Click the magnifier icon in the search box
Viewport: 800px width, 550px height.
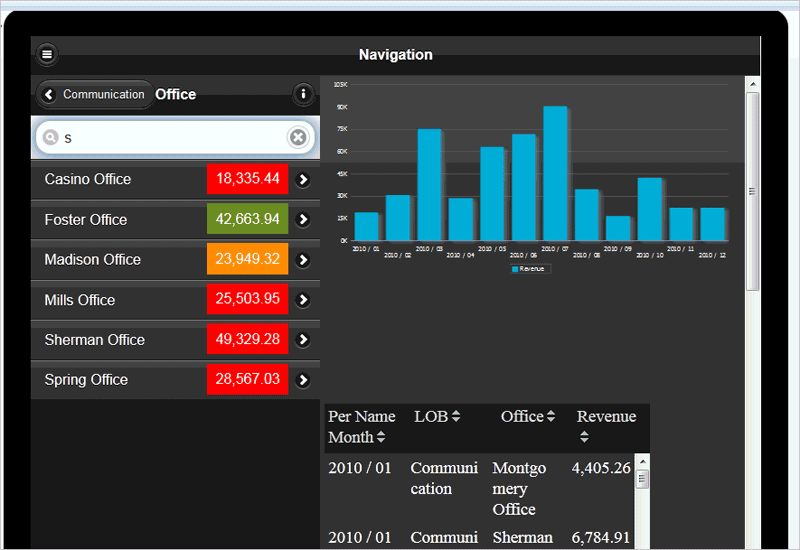[x=51, y=137]
